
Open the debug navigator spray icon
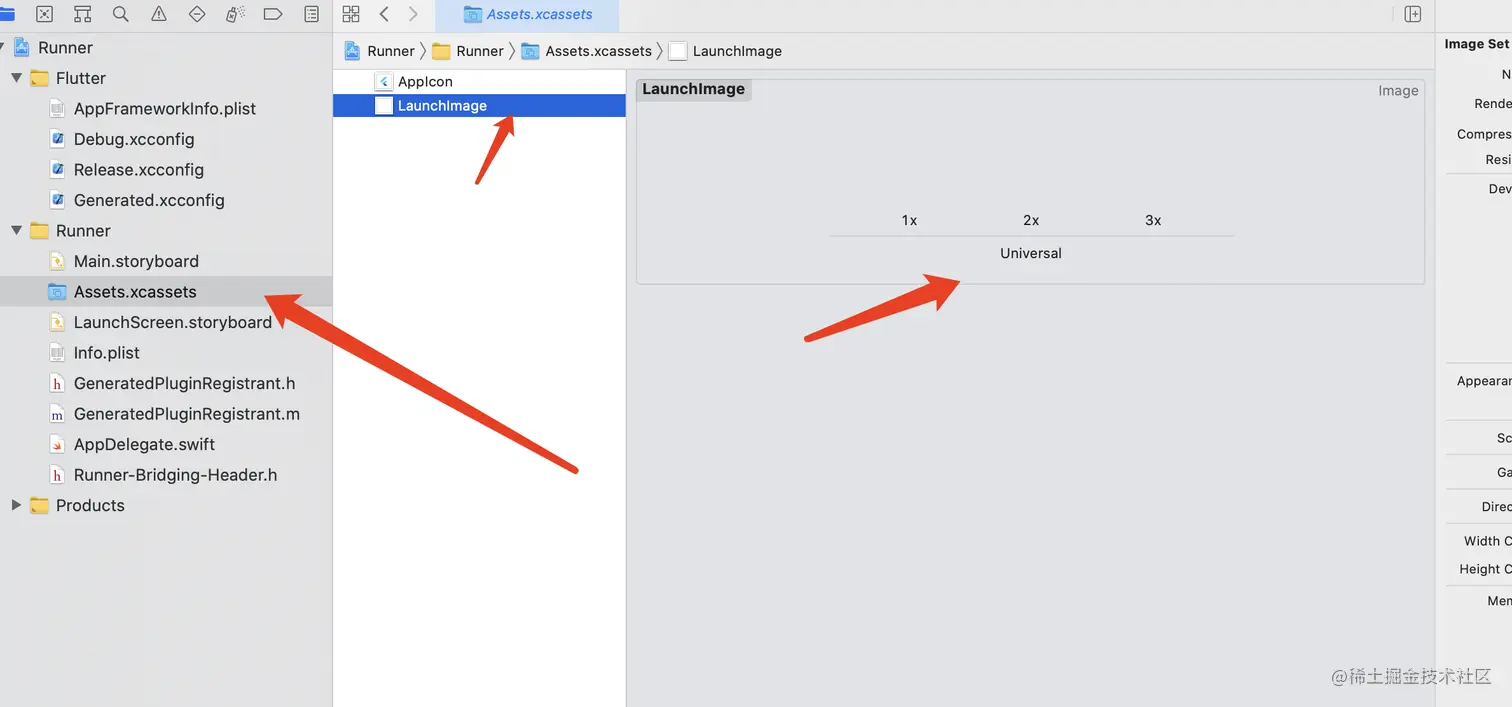235,14
